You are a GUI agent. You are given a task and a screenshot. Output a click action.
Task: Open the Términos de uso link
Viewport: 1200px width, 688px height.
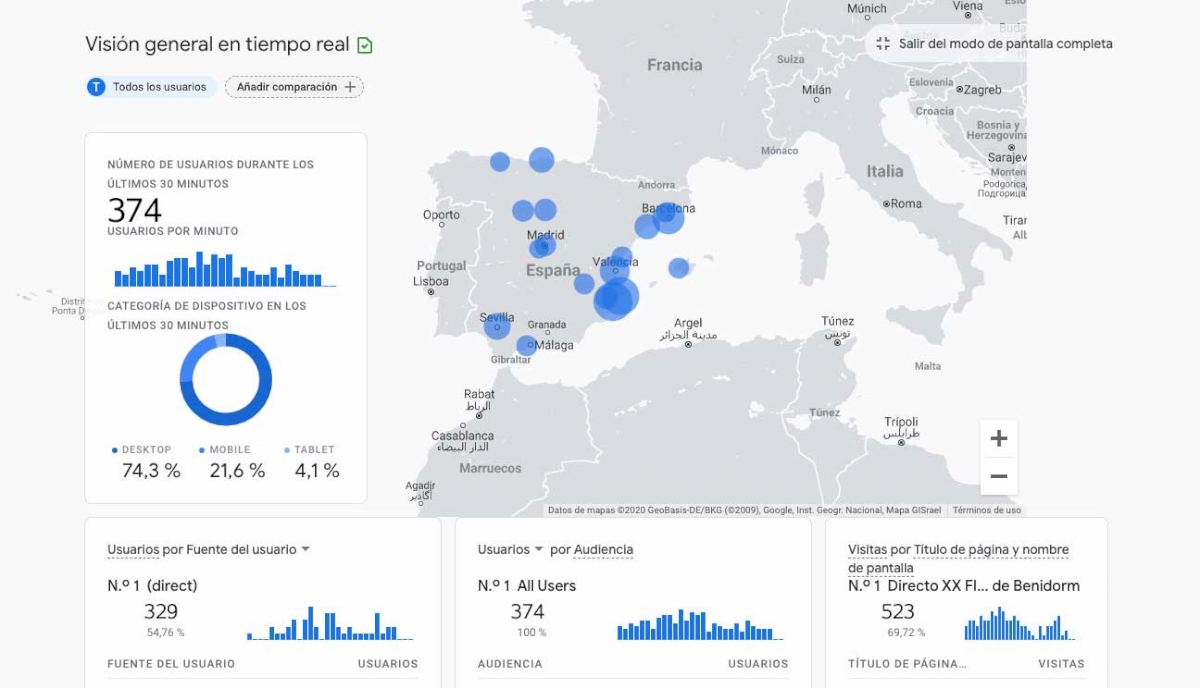[x=986, y=510]
